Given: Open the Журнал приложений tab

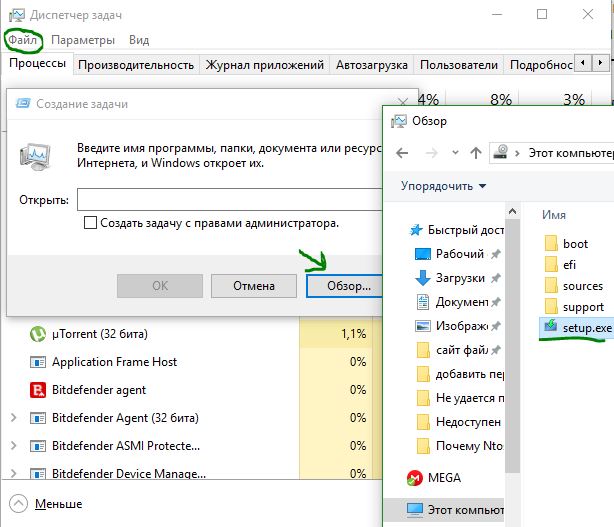Looking at the screenshot, I should point(265,65).
